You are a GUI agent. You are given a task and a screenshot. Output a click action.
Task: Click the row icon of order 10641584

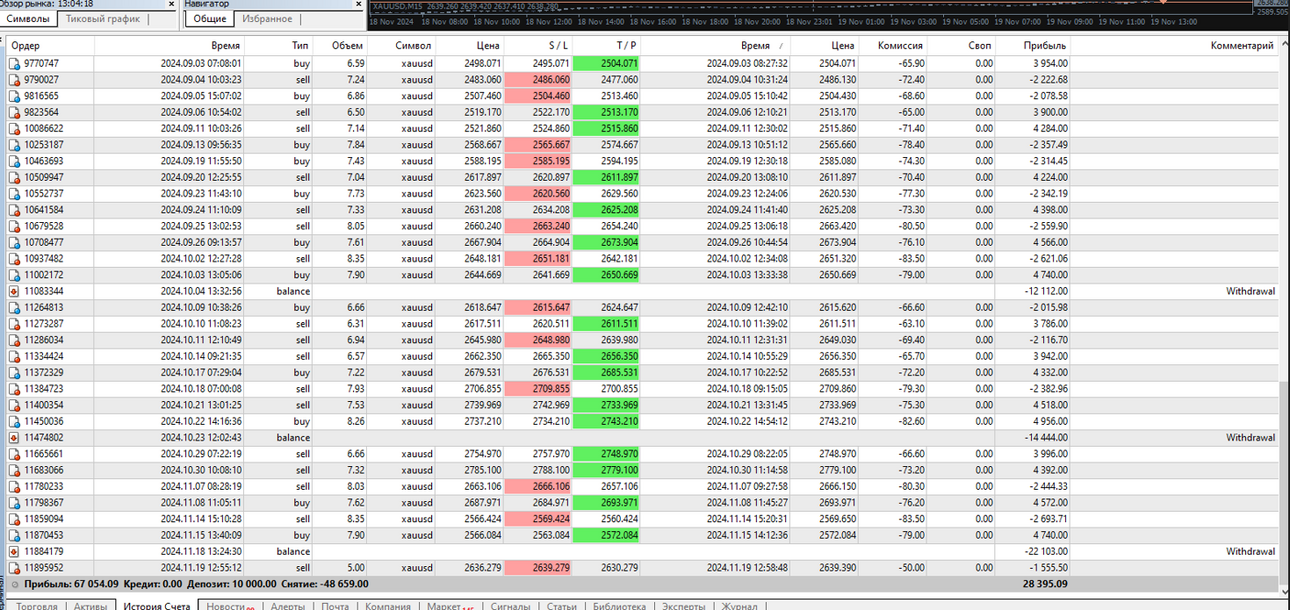(x=14, y=210)
